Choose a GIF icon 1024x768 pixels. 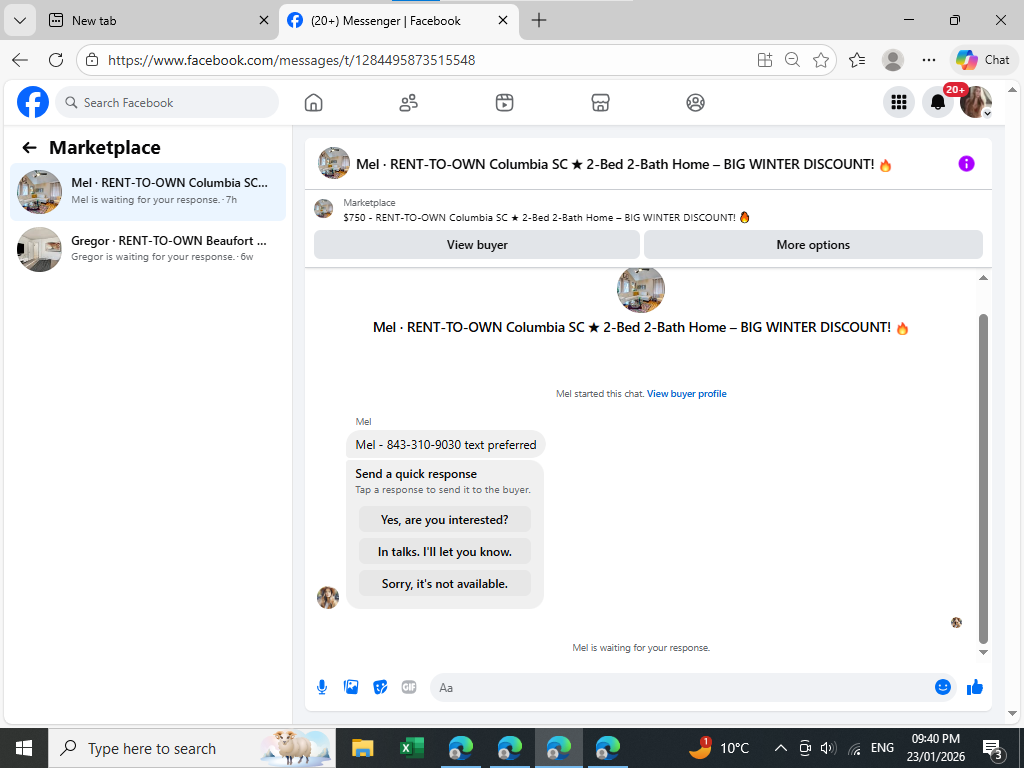coord(409,687)
